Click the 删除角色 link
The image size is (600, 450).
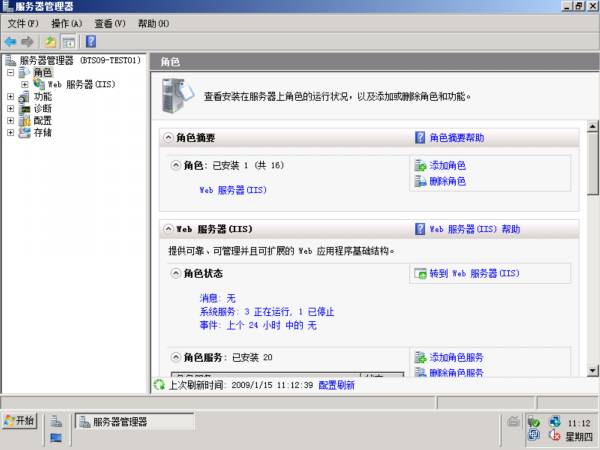pyautogui.click(x=448, y=181)
